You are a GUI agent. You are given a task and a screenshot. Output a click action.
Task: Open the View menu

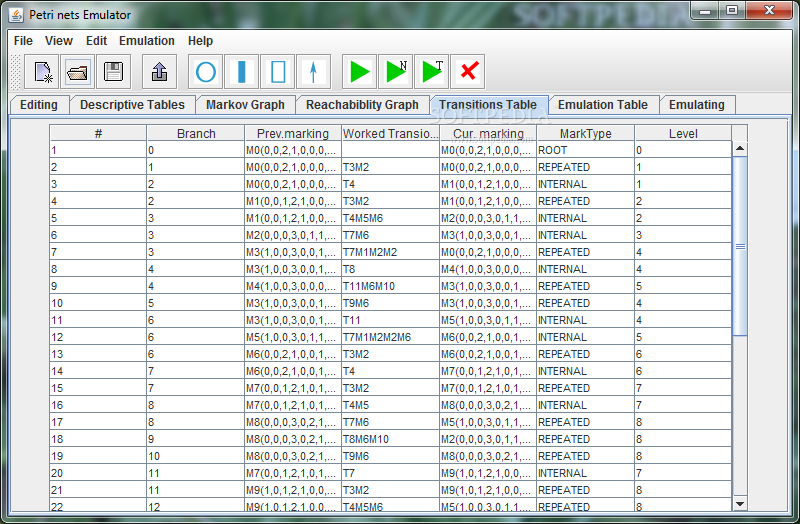click(x=59, y=41)
